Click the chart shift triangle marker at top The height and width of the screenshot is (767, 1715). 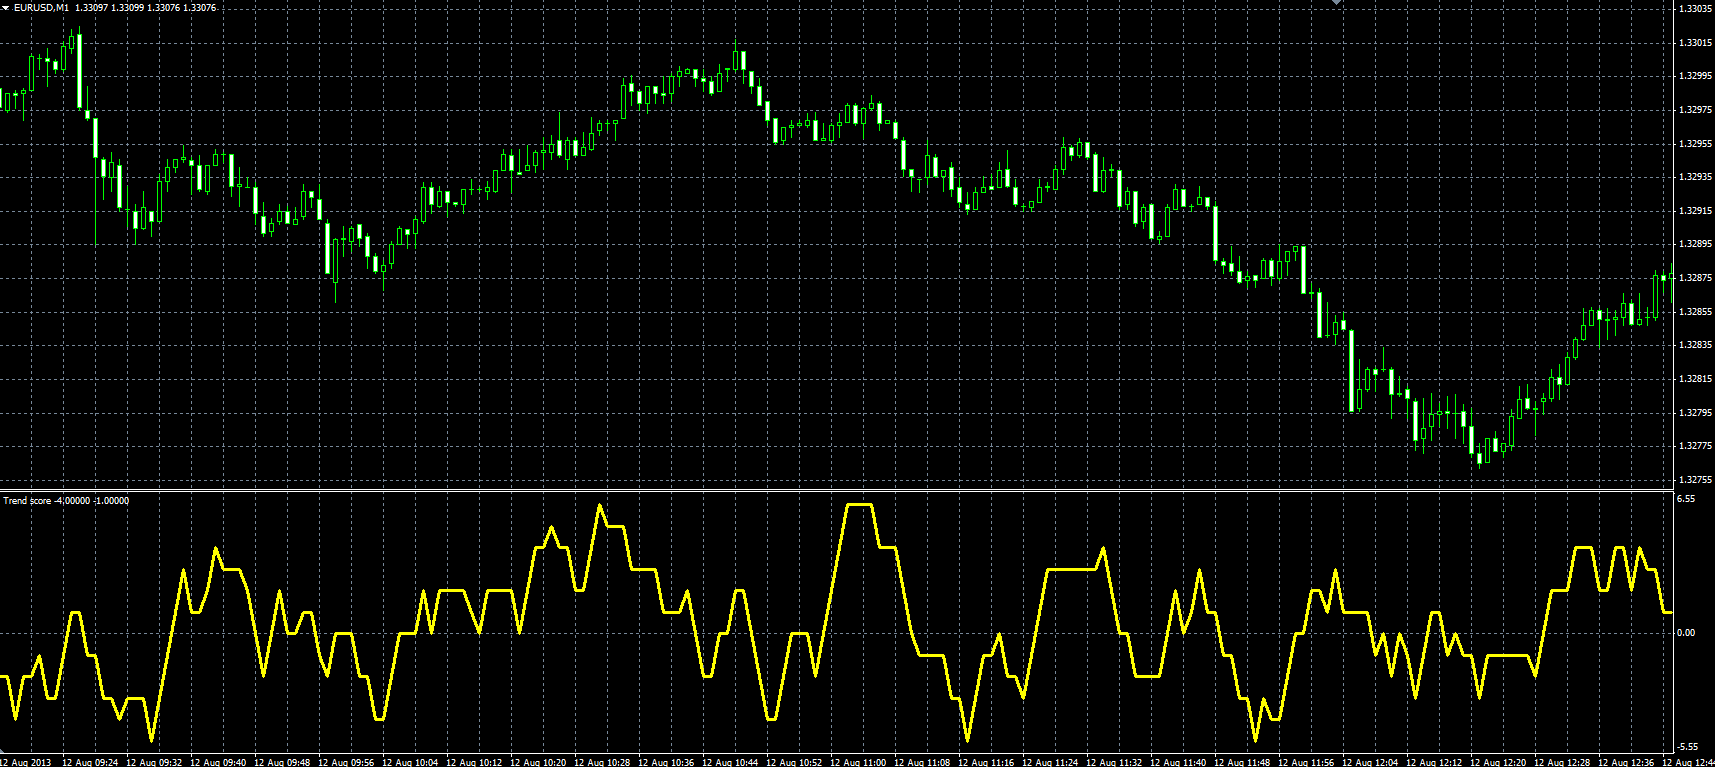(x=1335, y=3)
